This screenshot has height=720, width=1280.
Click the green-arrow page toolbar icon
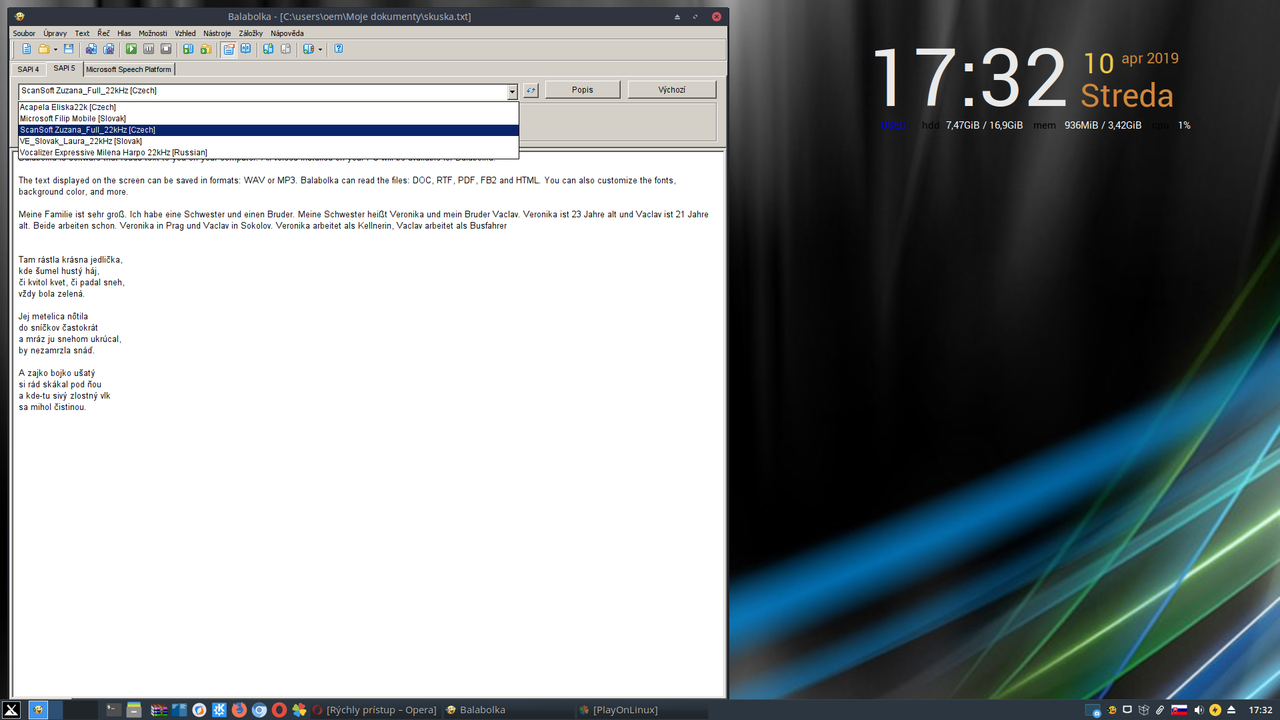(x=268, y=49)
